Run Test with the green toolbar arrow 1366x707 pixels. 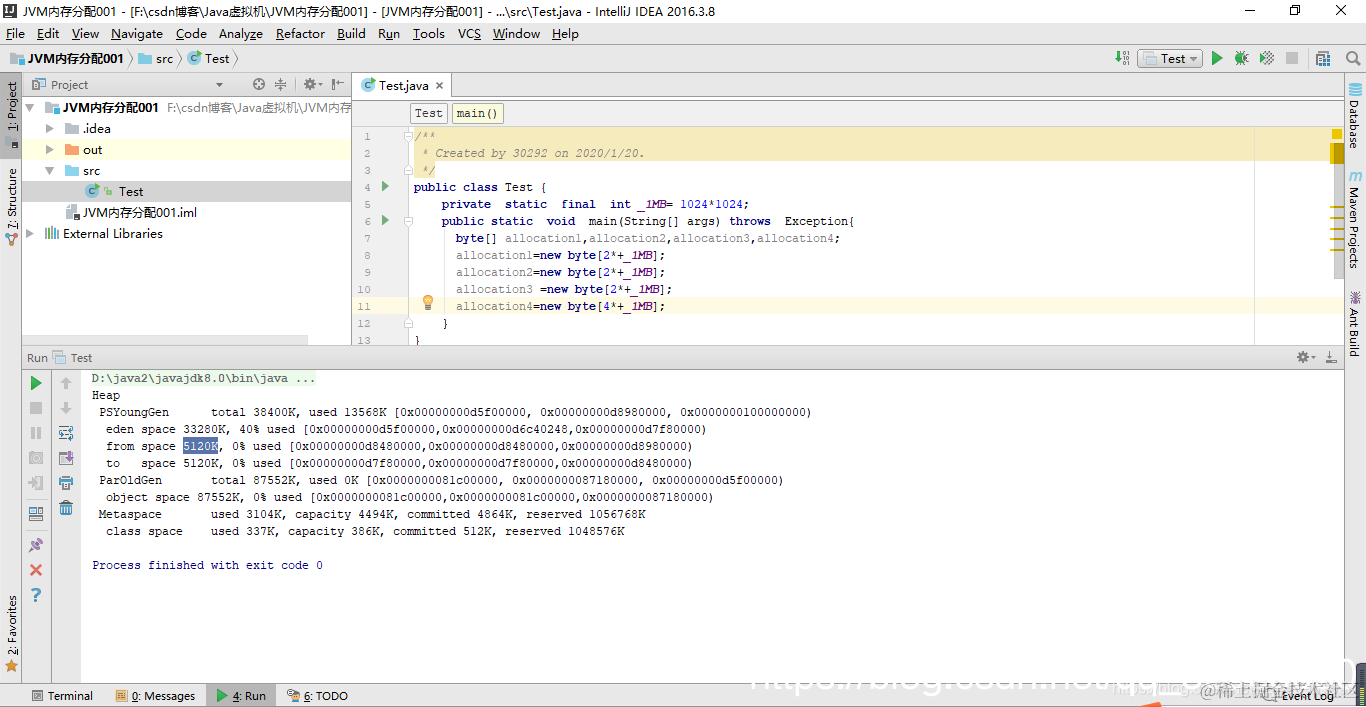tap(1217, 58)
